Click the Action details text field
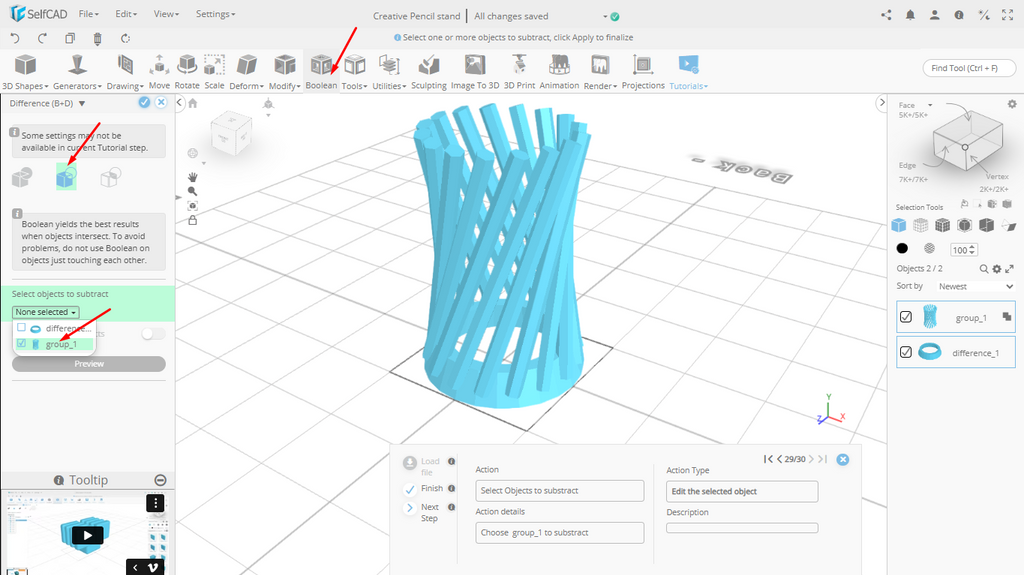 tap(560, 533)
